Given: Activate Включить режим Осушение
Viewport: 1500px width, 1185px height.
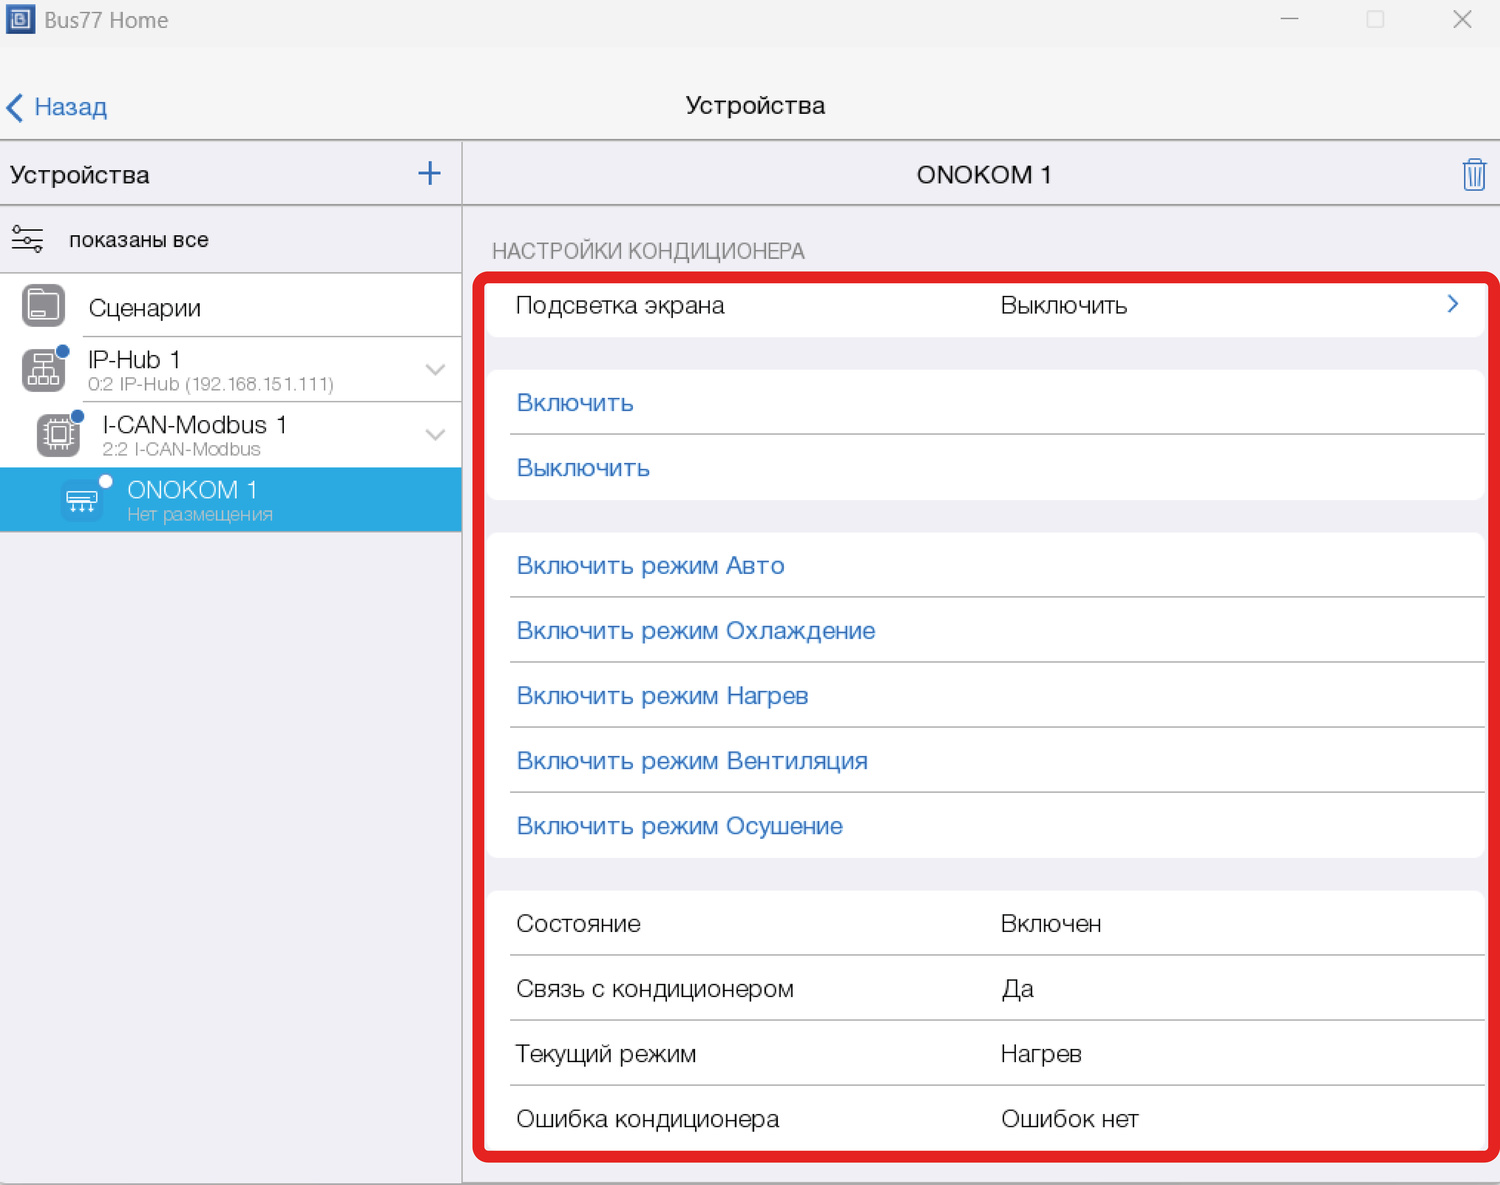Looking at the screenshot, I should coord(679,826).
